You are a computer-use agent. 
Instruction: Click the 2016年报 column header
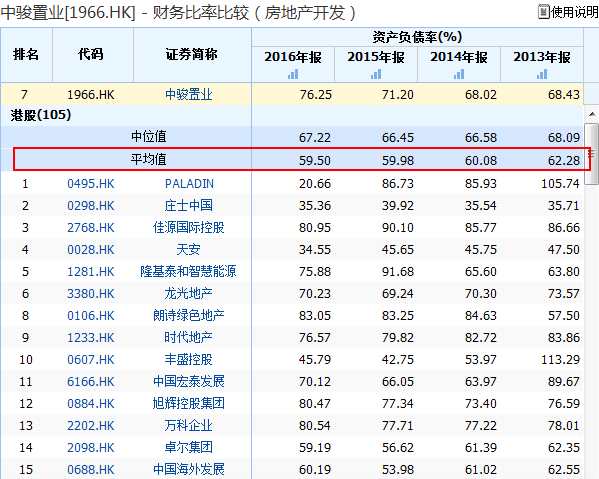pyautogui.click(x=293, y=57)
